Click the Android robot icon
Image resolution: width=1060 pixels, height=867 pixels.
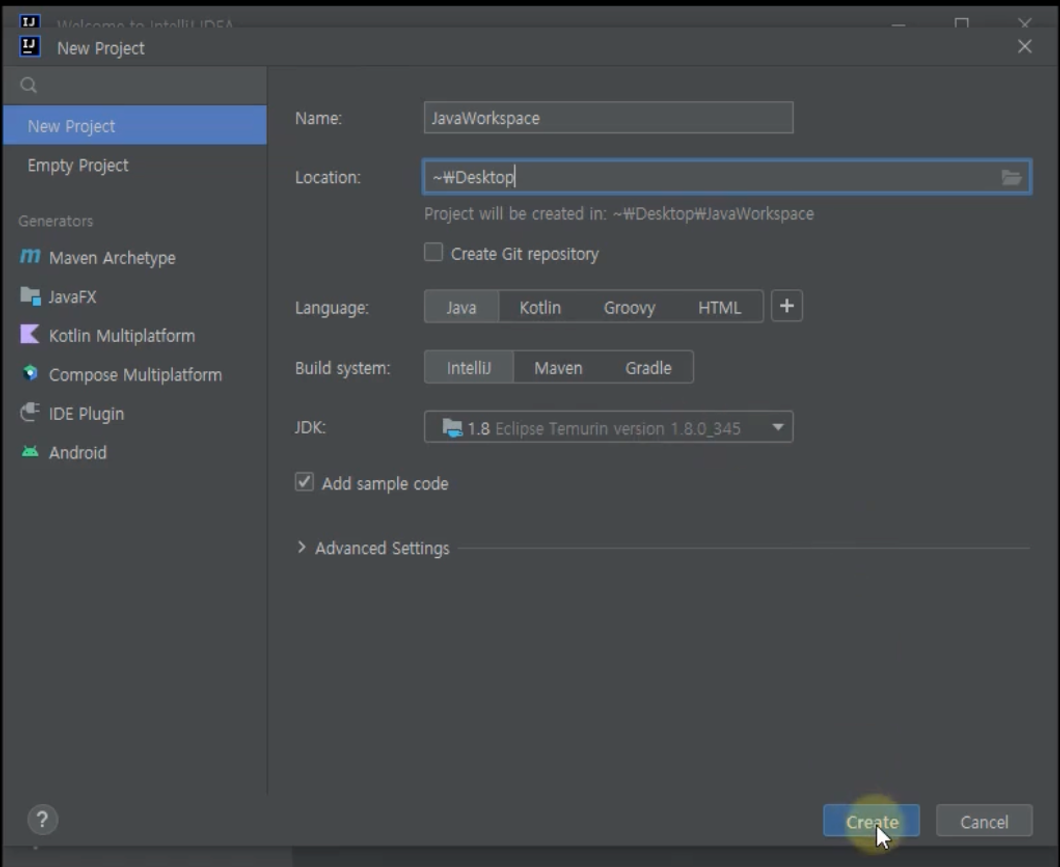tap(30, 451)
